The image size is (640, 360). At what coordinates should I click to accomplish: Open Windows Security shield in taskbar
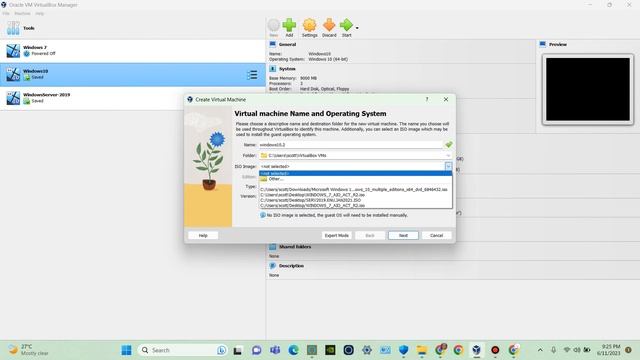(403, 350)
